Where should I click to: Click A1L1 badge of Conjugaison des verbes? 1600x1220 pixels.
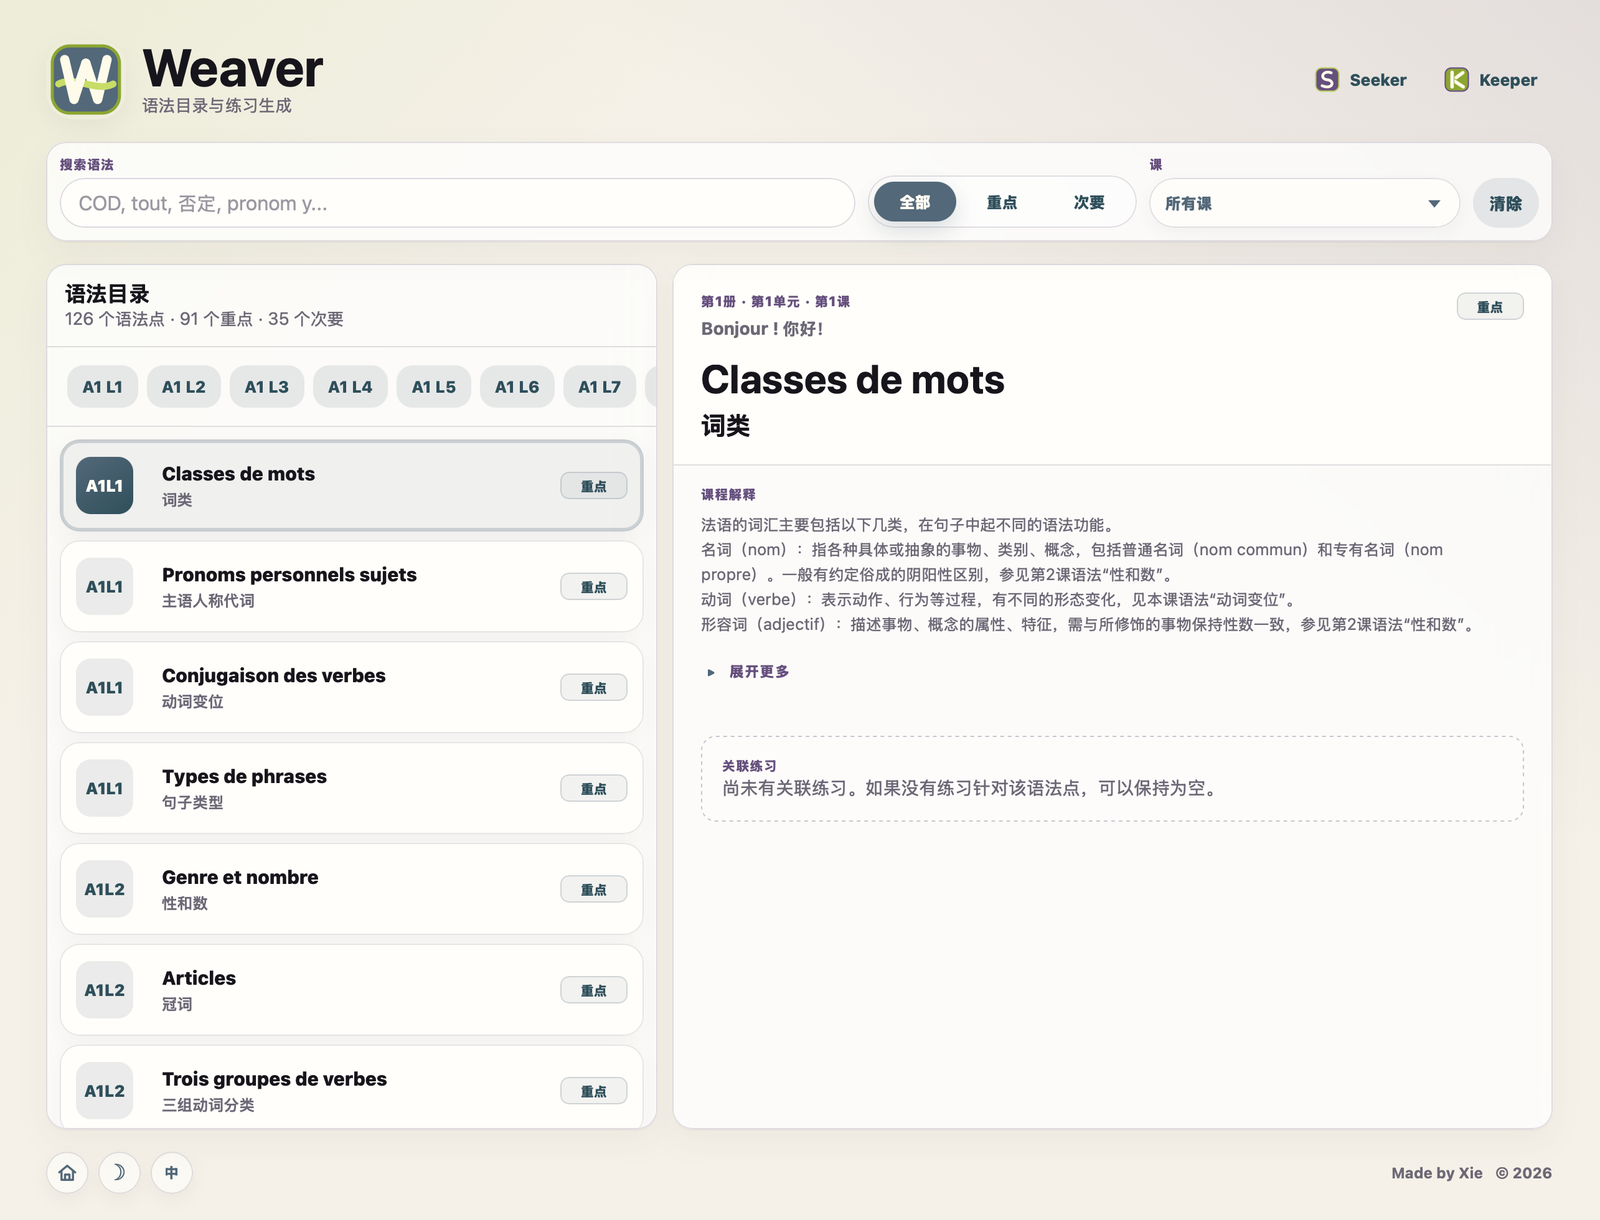[104, 688]
